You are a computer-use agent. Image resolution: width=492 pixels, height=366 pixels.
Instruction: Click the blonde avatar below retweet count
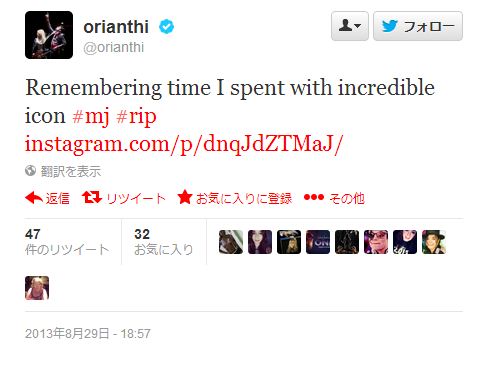pyautogui.click(x=37, y=288)
